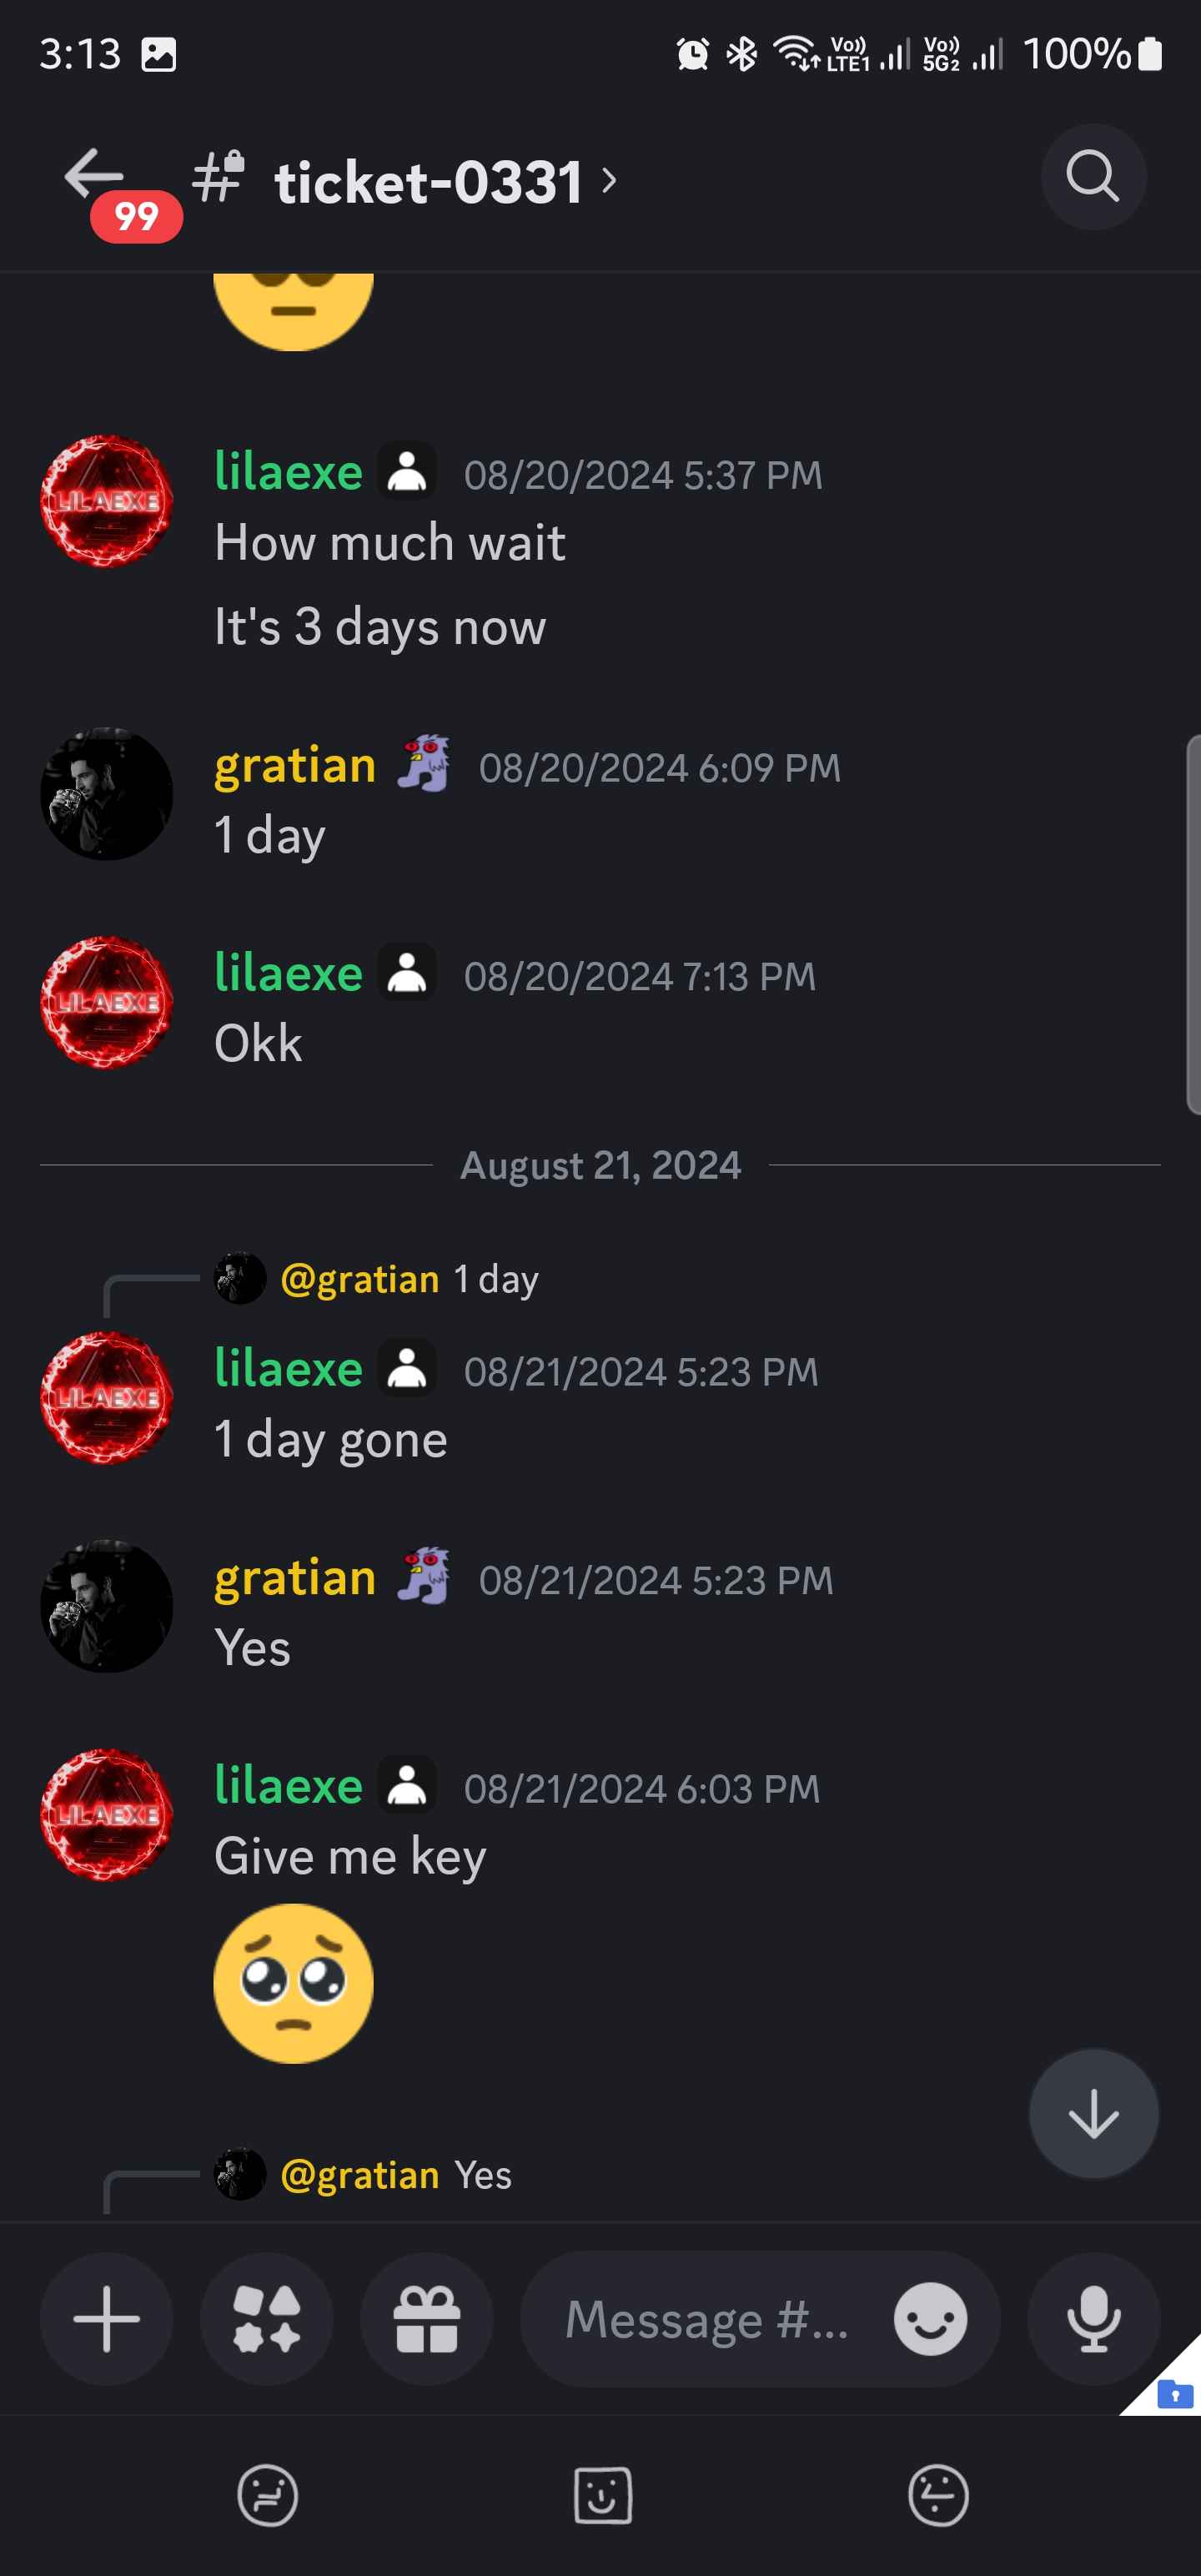Tap the bottom left emoji face icon
This screenshot has width=1201, height=2576.
click(267, 2495)
